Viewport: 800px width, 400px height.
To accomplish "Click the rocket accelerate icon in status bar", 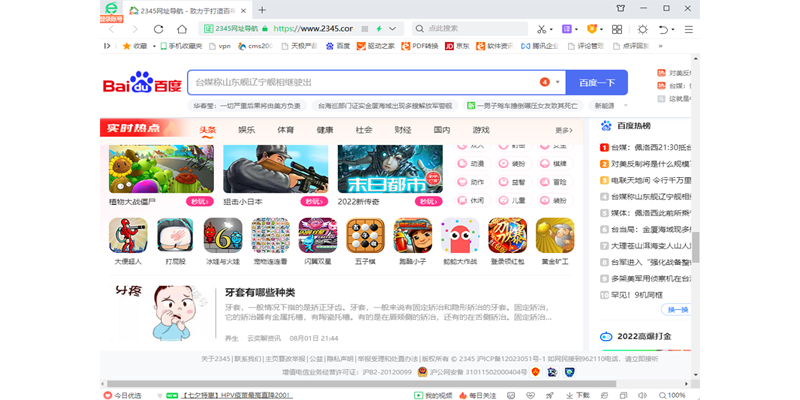I will 549,395.
